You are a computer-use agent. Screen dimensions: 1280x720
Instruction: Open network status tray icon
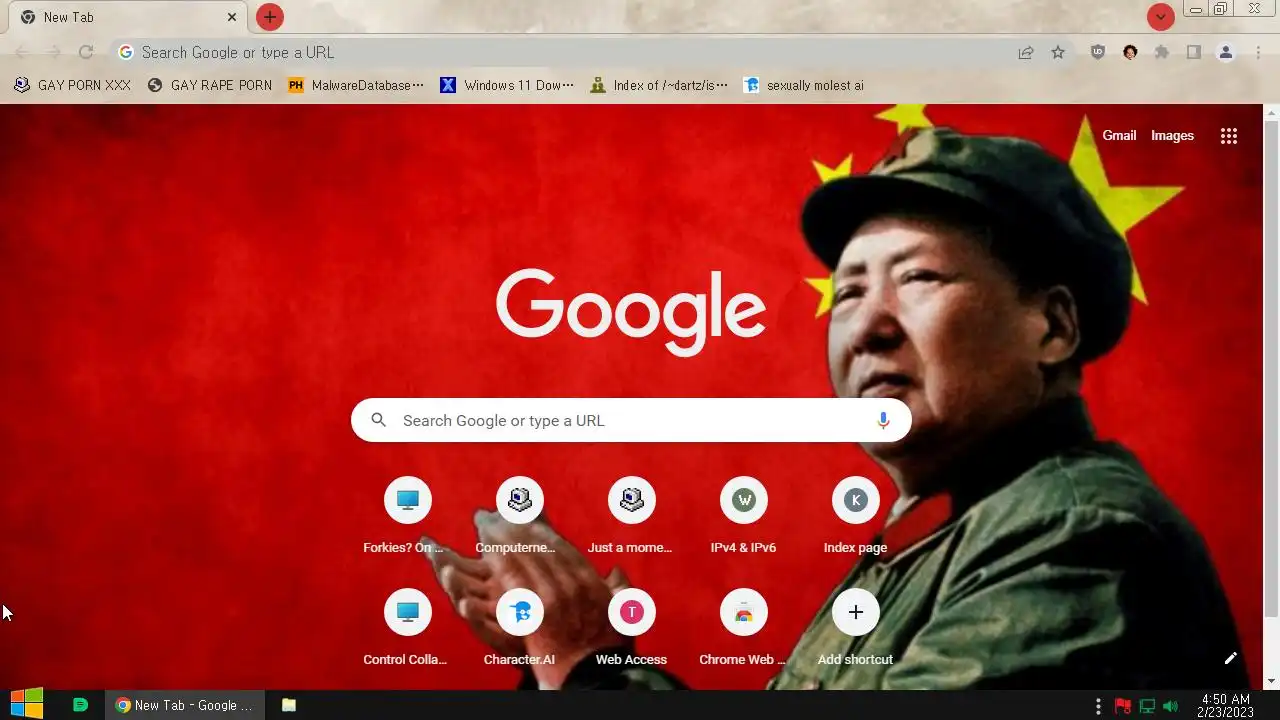pos(1147,706)
